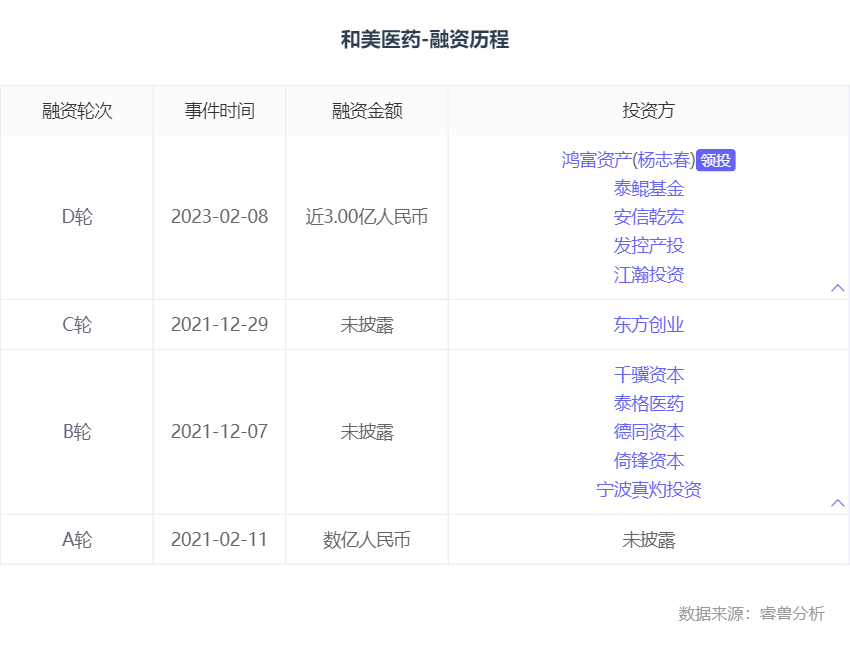Viewport: 850px width, 656px height.
Task: Click the date 2023-02-08
Action: coord(220,217)
